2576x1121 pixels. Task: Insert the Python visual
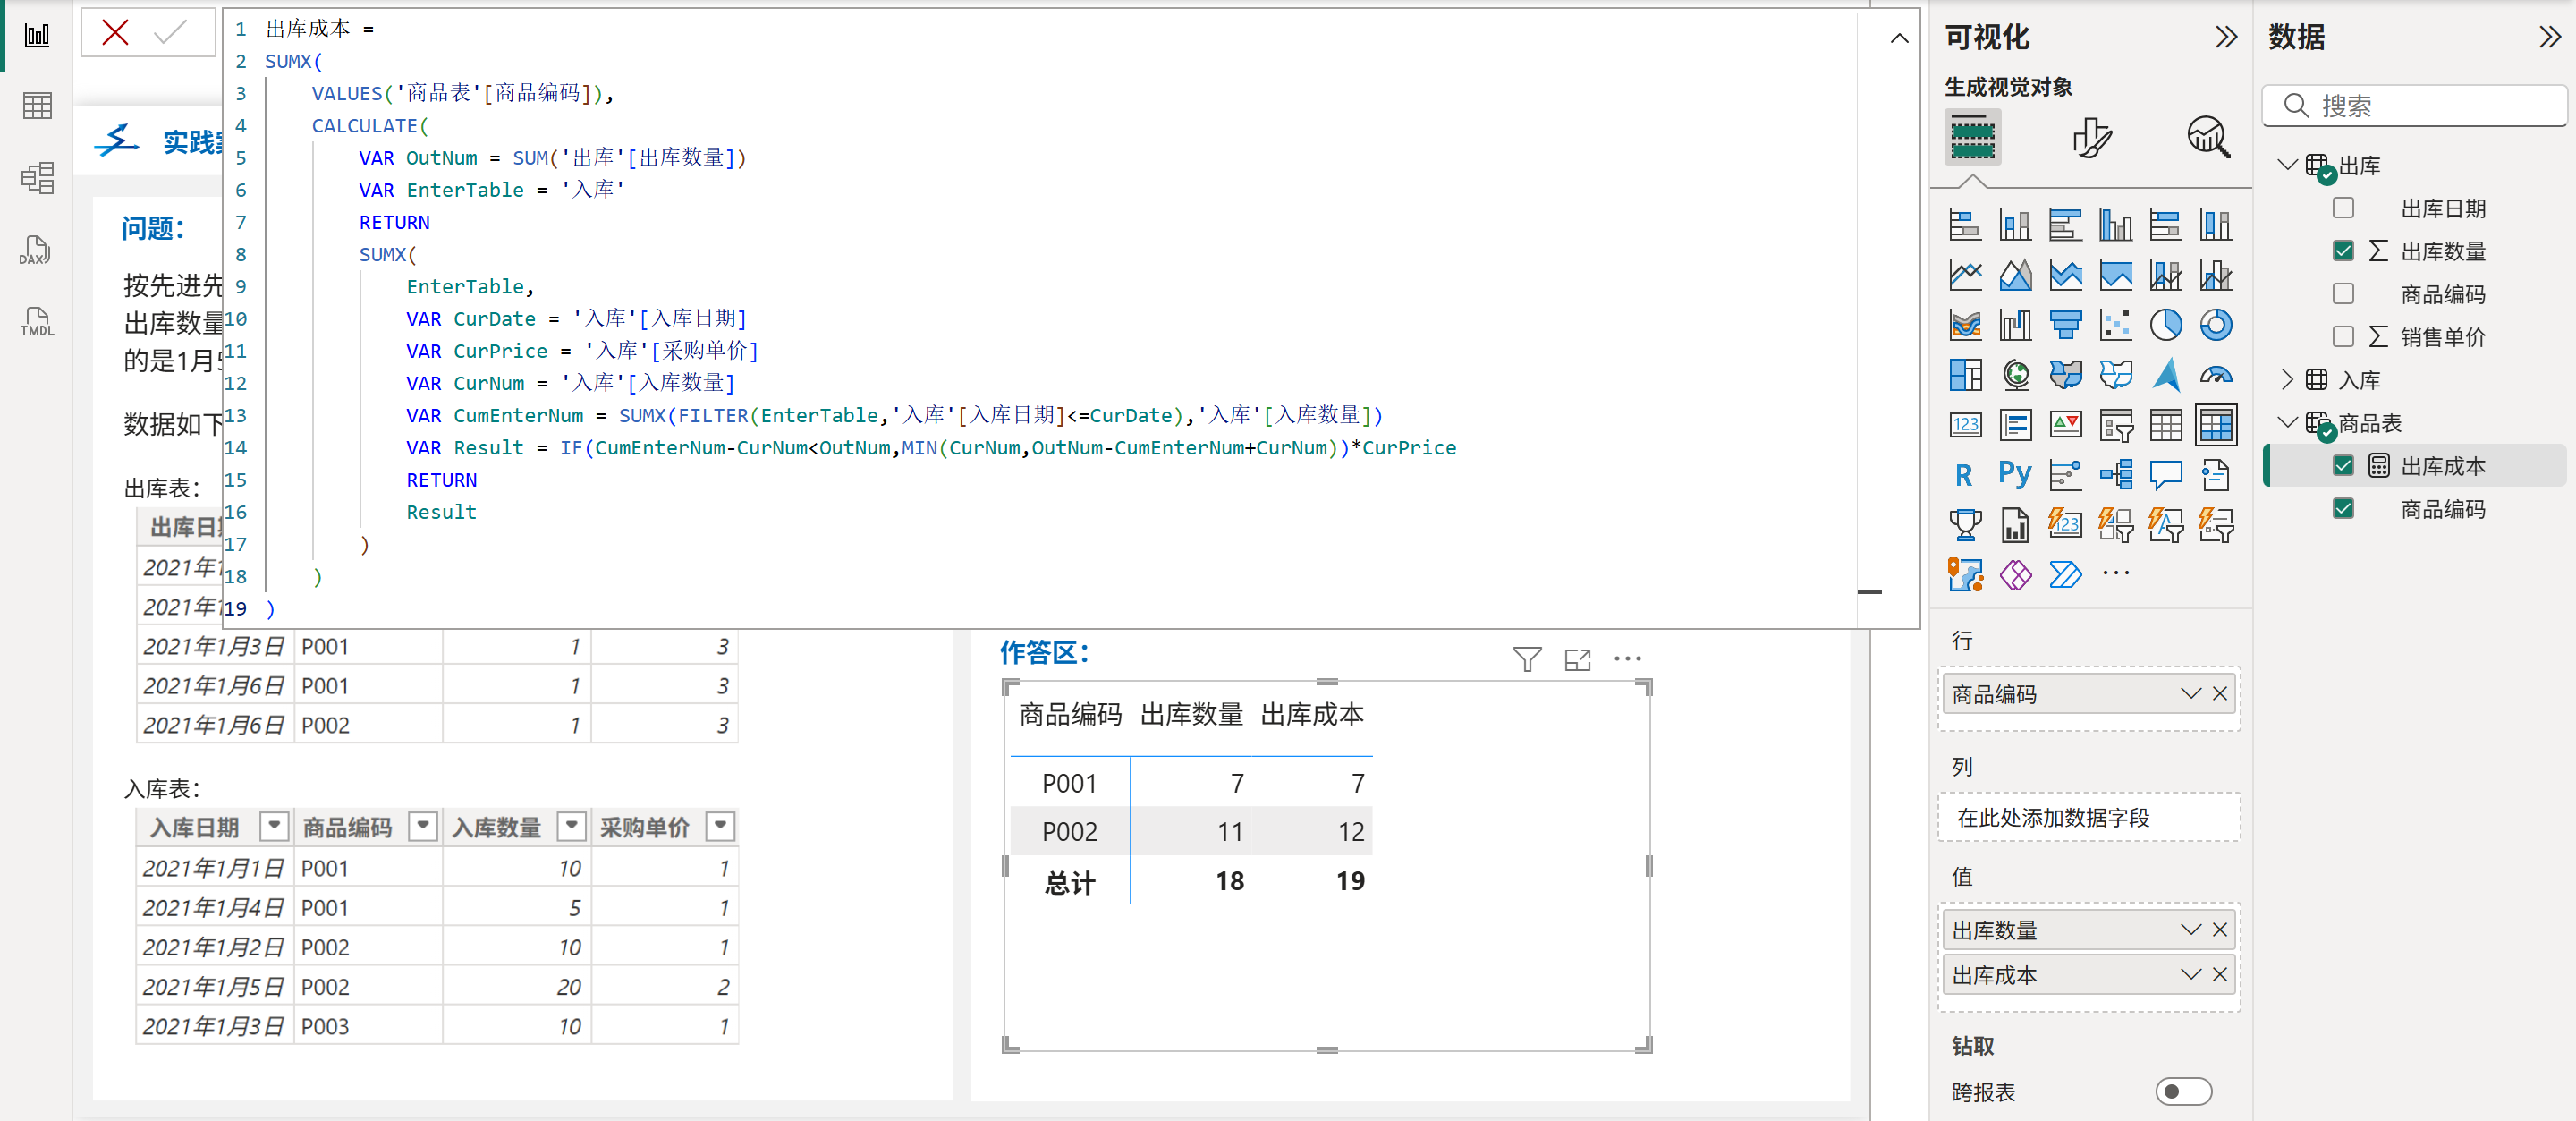tap(2015, 473)
